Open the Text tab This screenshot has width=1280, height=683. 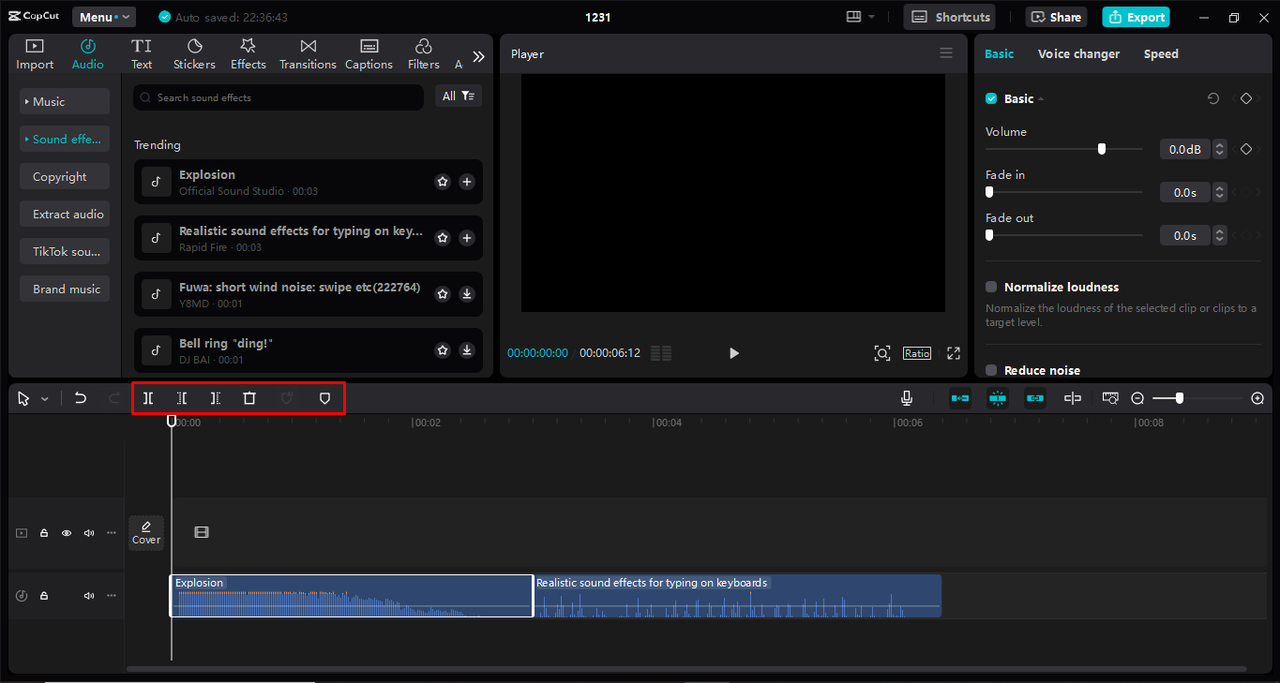click(x=142, y=54)
